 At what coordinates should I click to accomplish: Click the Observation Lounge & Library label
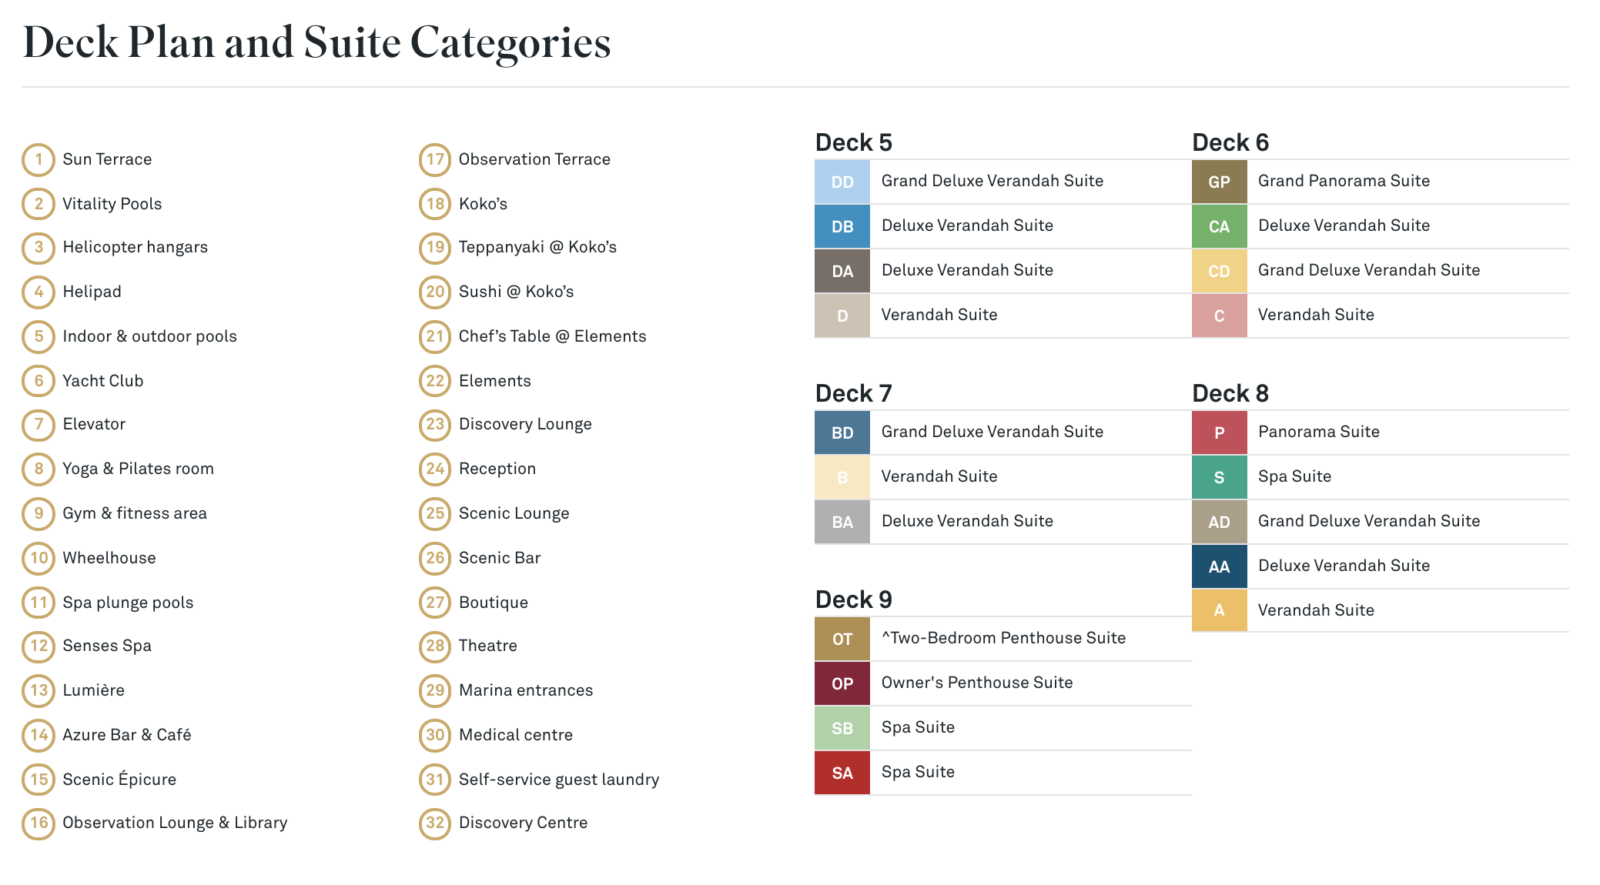[175, 823]
